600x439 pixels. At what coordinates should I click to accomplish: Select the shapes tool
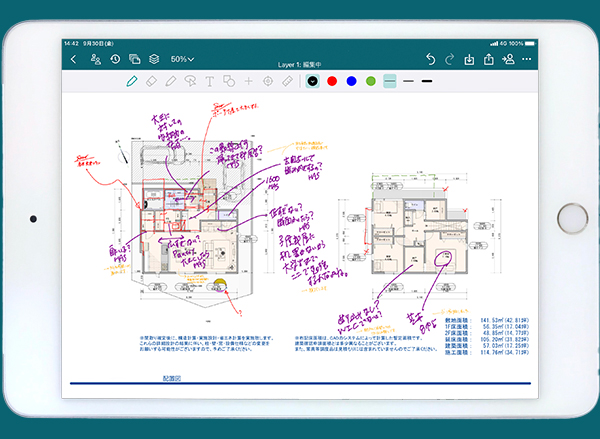coord(229,80)
